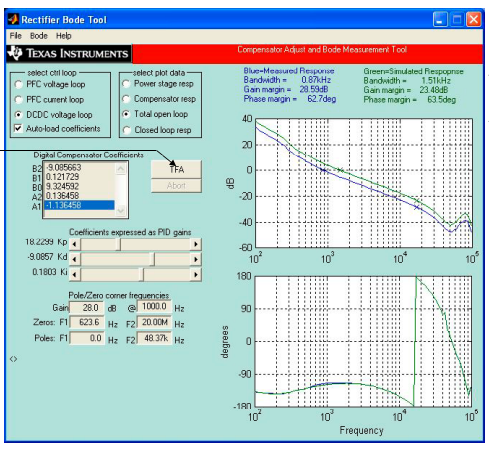Select coefficient 9.324592 in list
This screenshot has height=450, width=489.
(79, 186)
